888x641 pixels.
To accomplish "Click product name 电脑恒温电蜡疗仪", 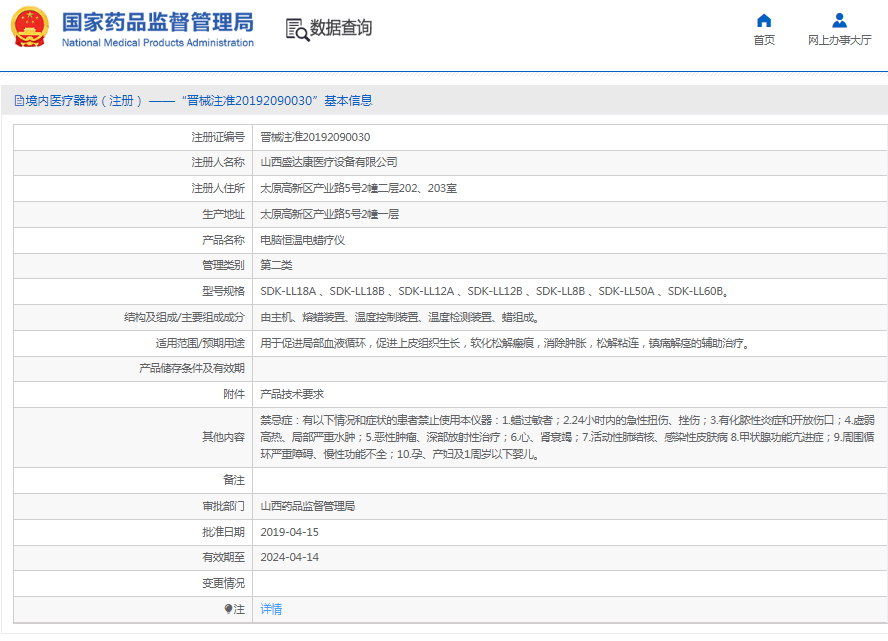I will (302, 240).
